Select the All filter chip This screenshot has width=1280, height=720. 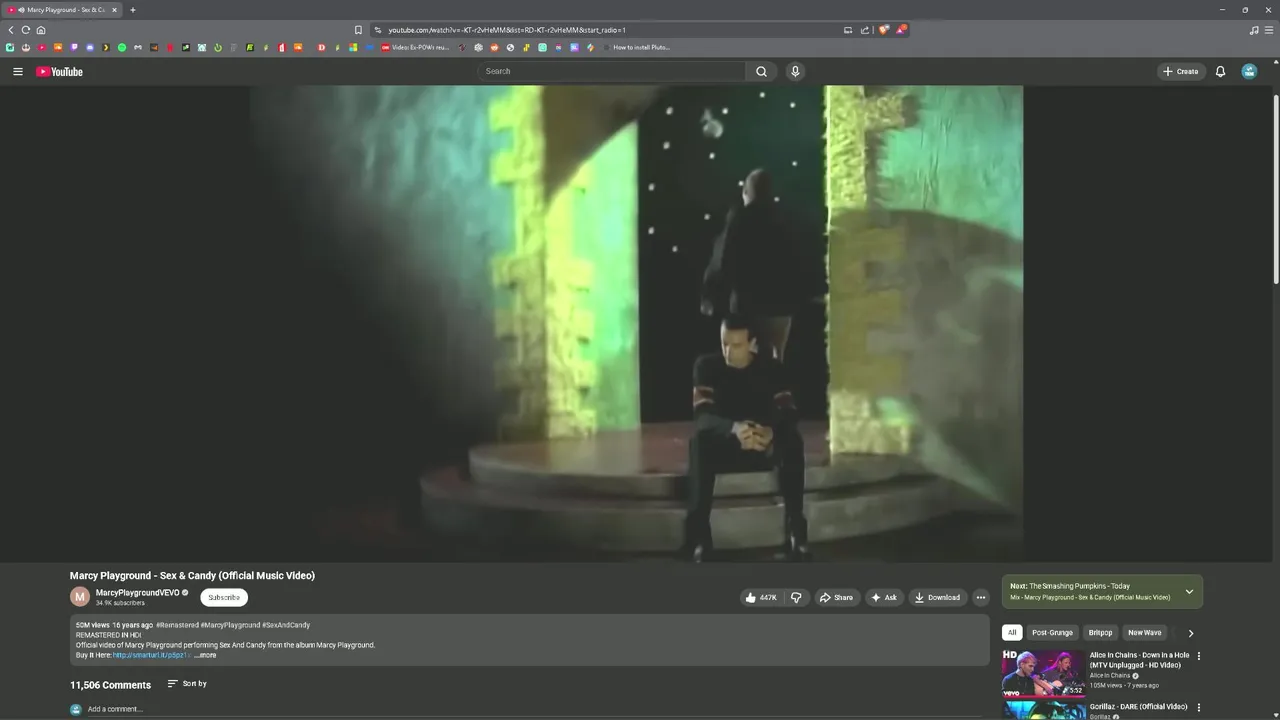pos(1012,632)
